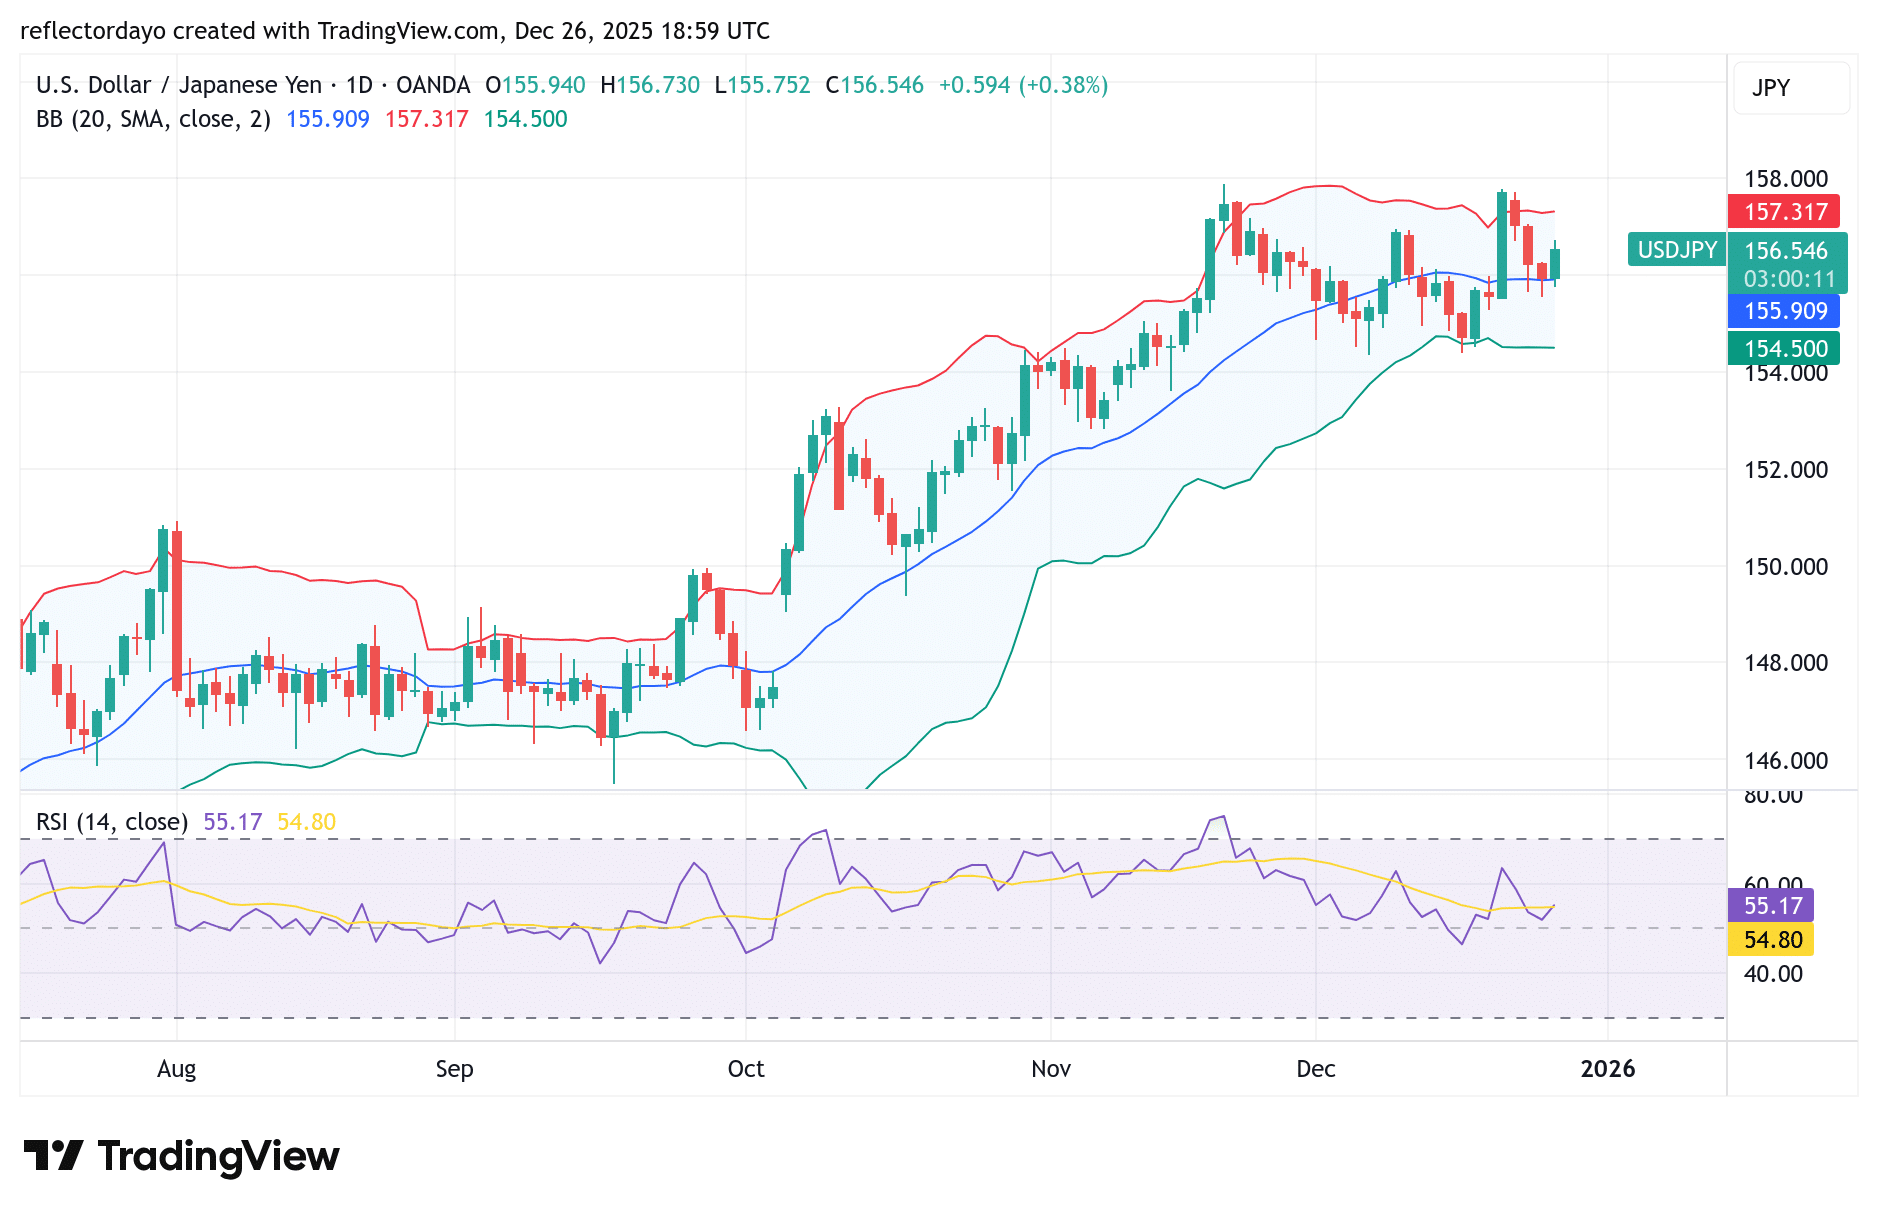Image resolution: width=1878 pixels, height=1216 pixels.
Task: Select the Dec label on the time axis
Action: pos(1316,1069)
